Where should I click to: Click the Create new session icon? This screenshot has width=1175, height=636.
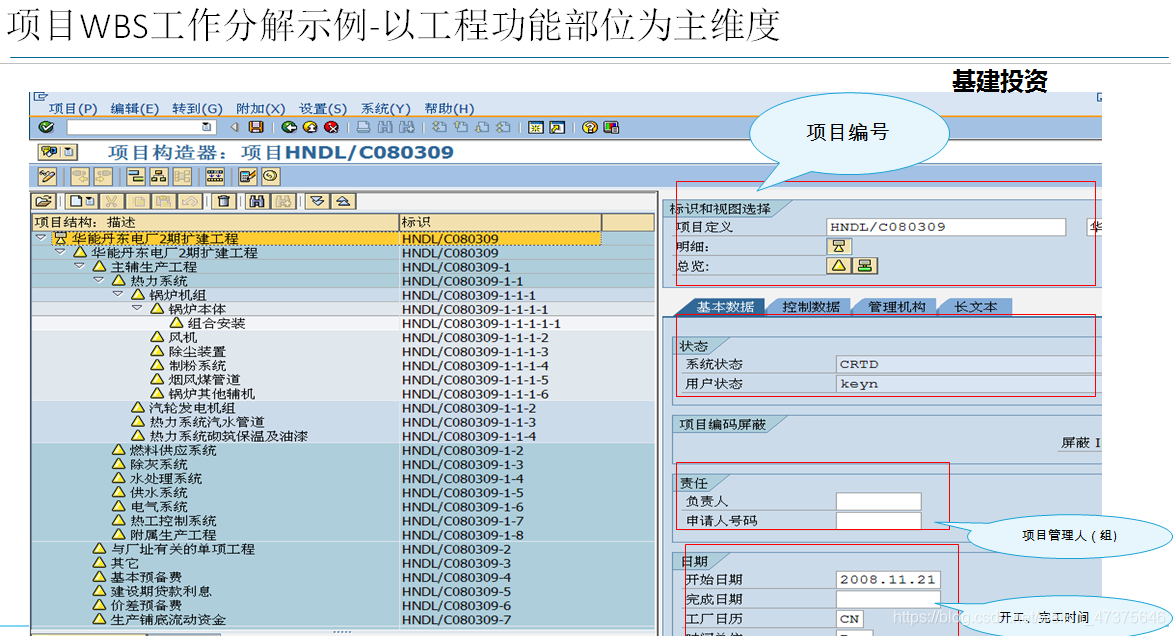pos(536,127)
